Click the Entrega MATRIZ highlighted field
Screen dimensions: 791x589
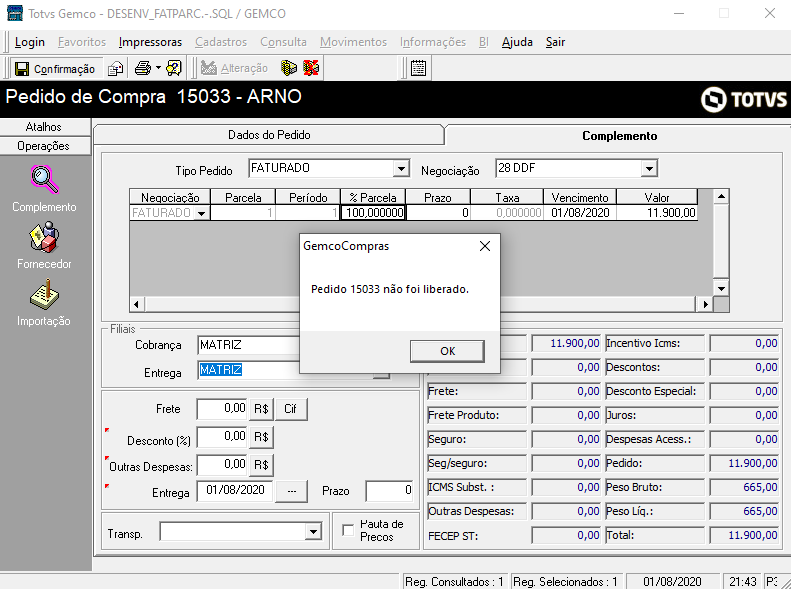(249, 370)
